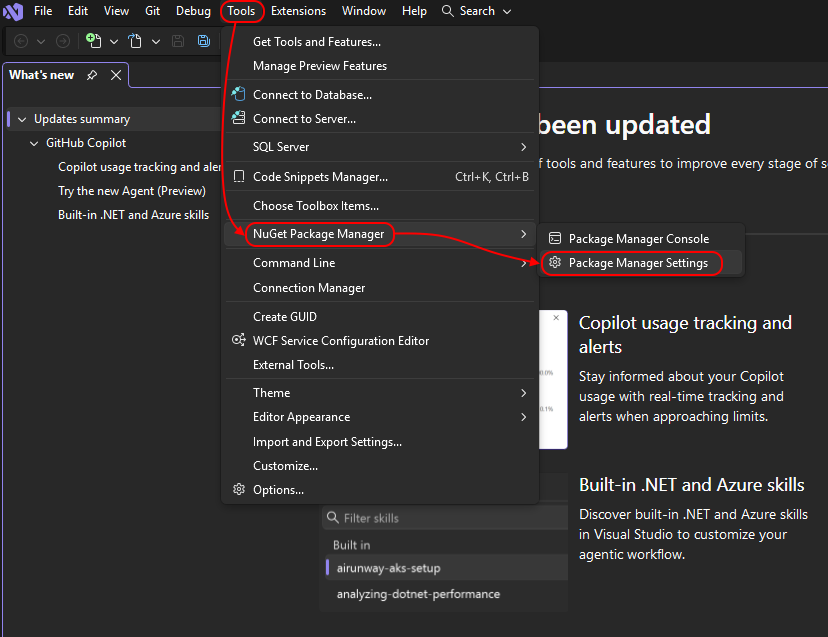Click the save file toolbar icon
The height and width of the screenshot is (637, 828).
tap(178, 41)
